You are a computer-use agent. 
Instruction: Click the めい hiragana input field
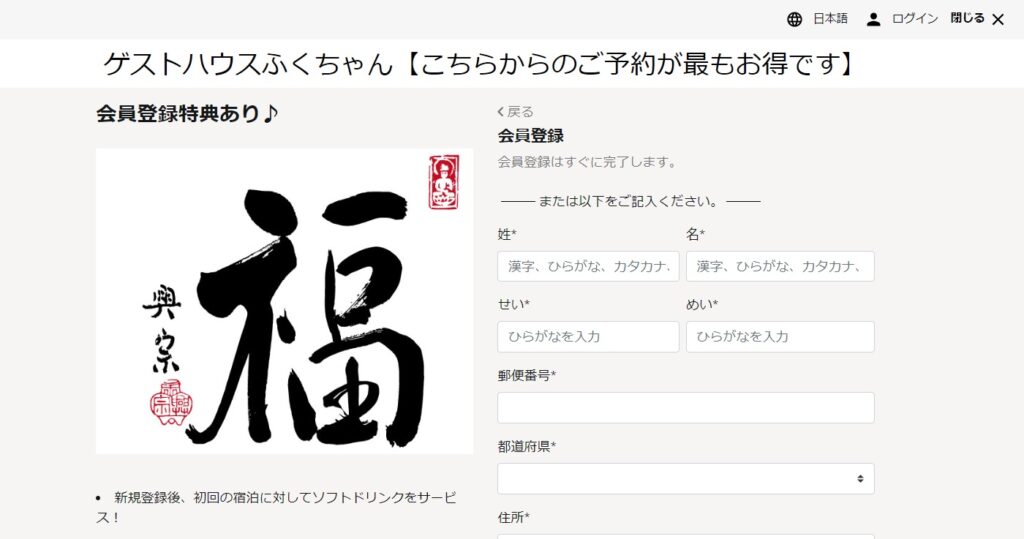pos(780,337)
